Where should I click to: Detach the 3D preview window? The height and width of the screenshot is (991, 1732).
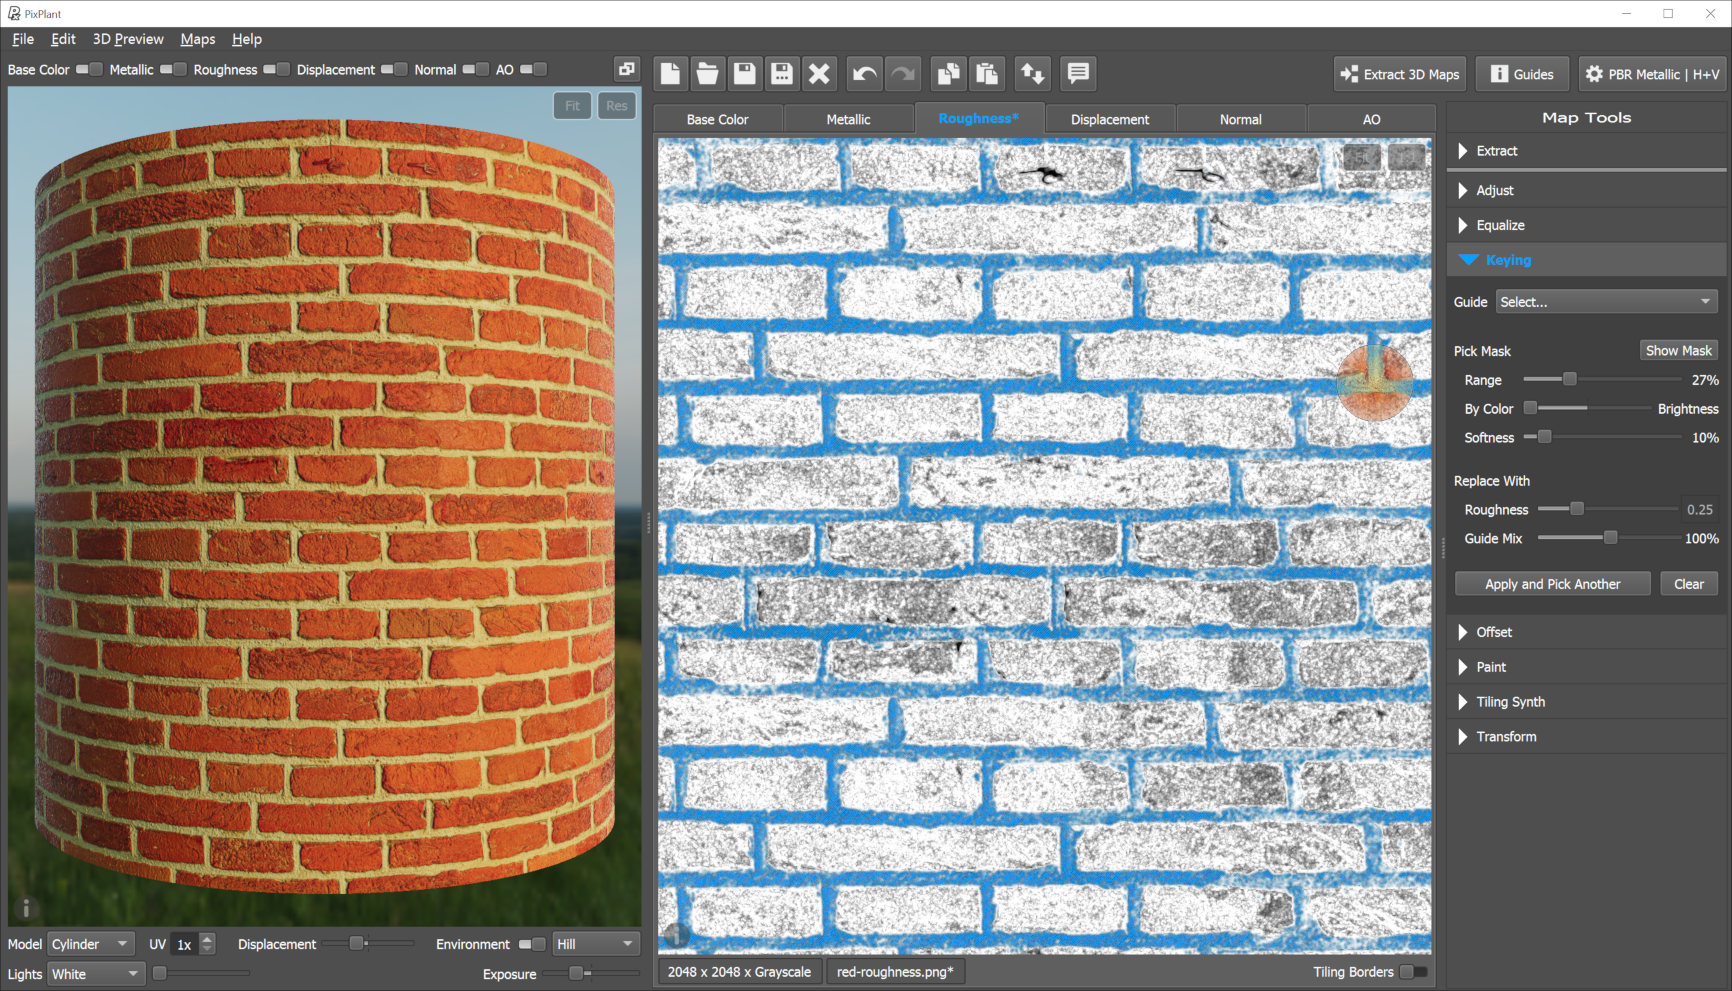pyautogui.click(x=626, y=69)
